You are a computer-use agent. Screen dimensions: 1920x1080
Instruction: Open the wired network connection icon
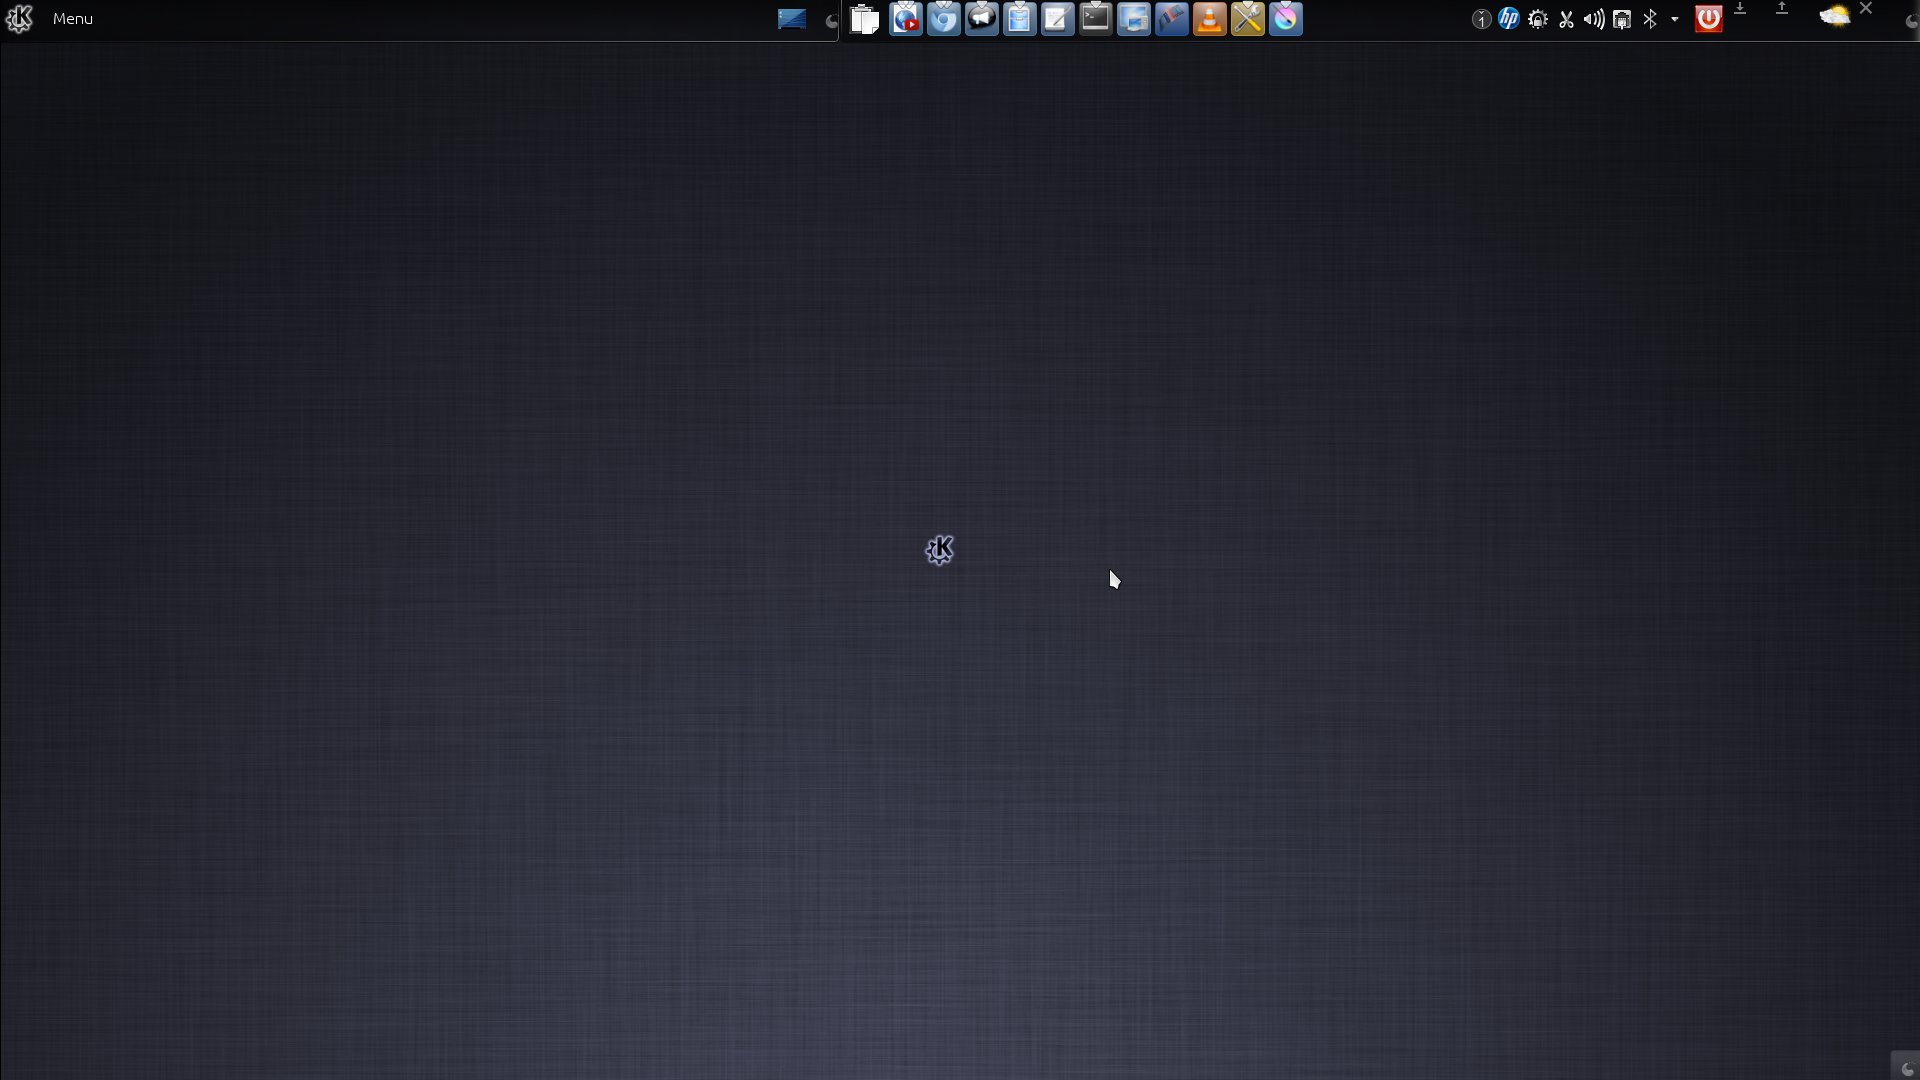[1622, 19]
